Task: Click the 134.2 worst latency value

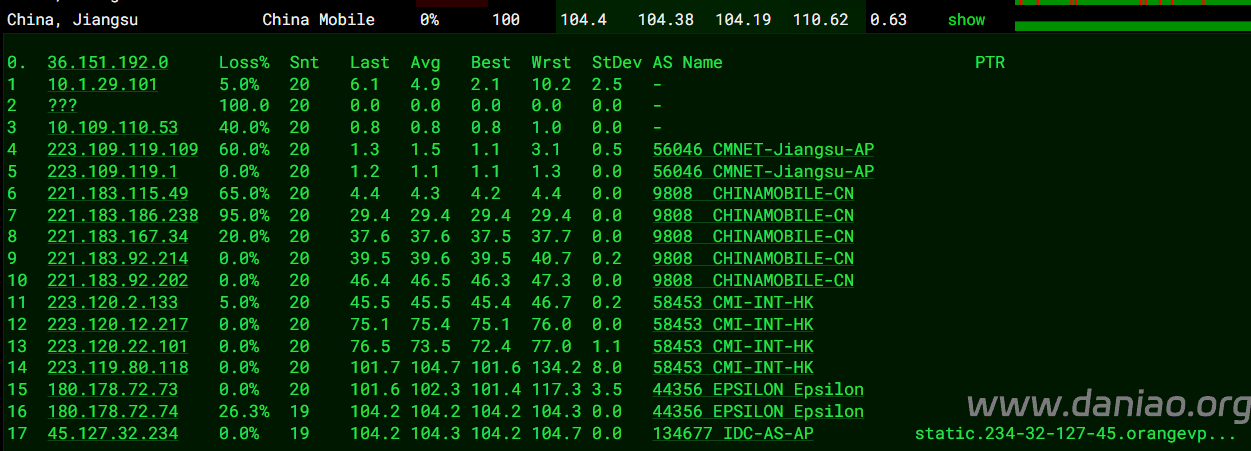Action: (557, 368)
